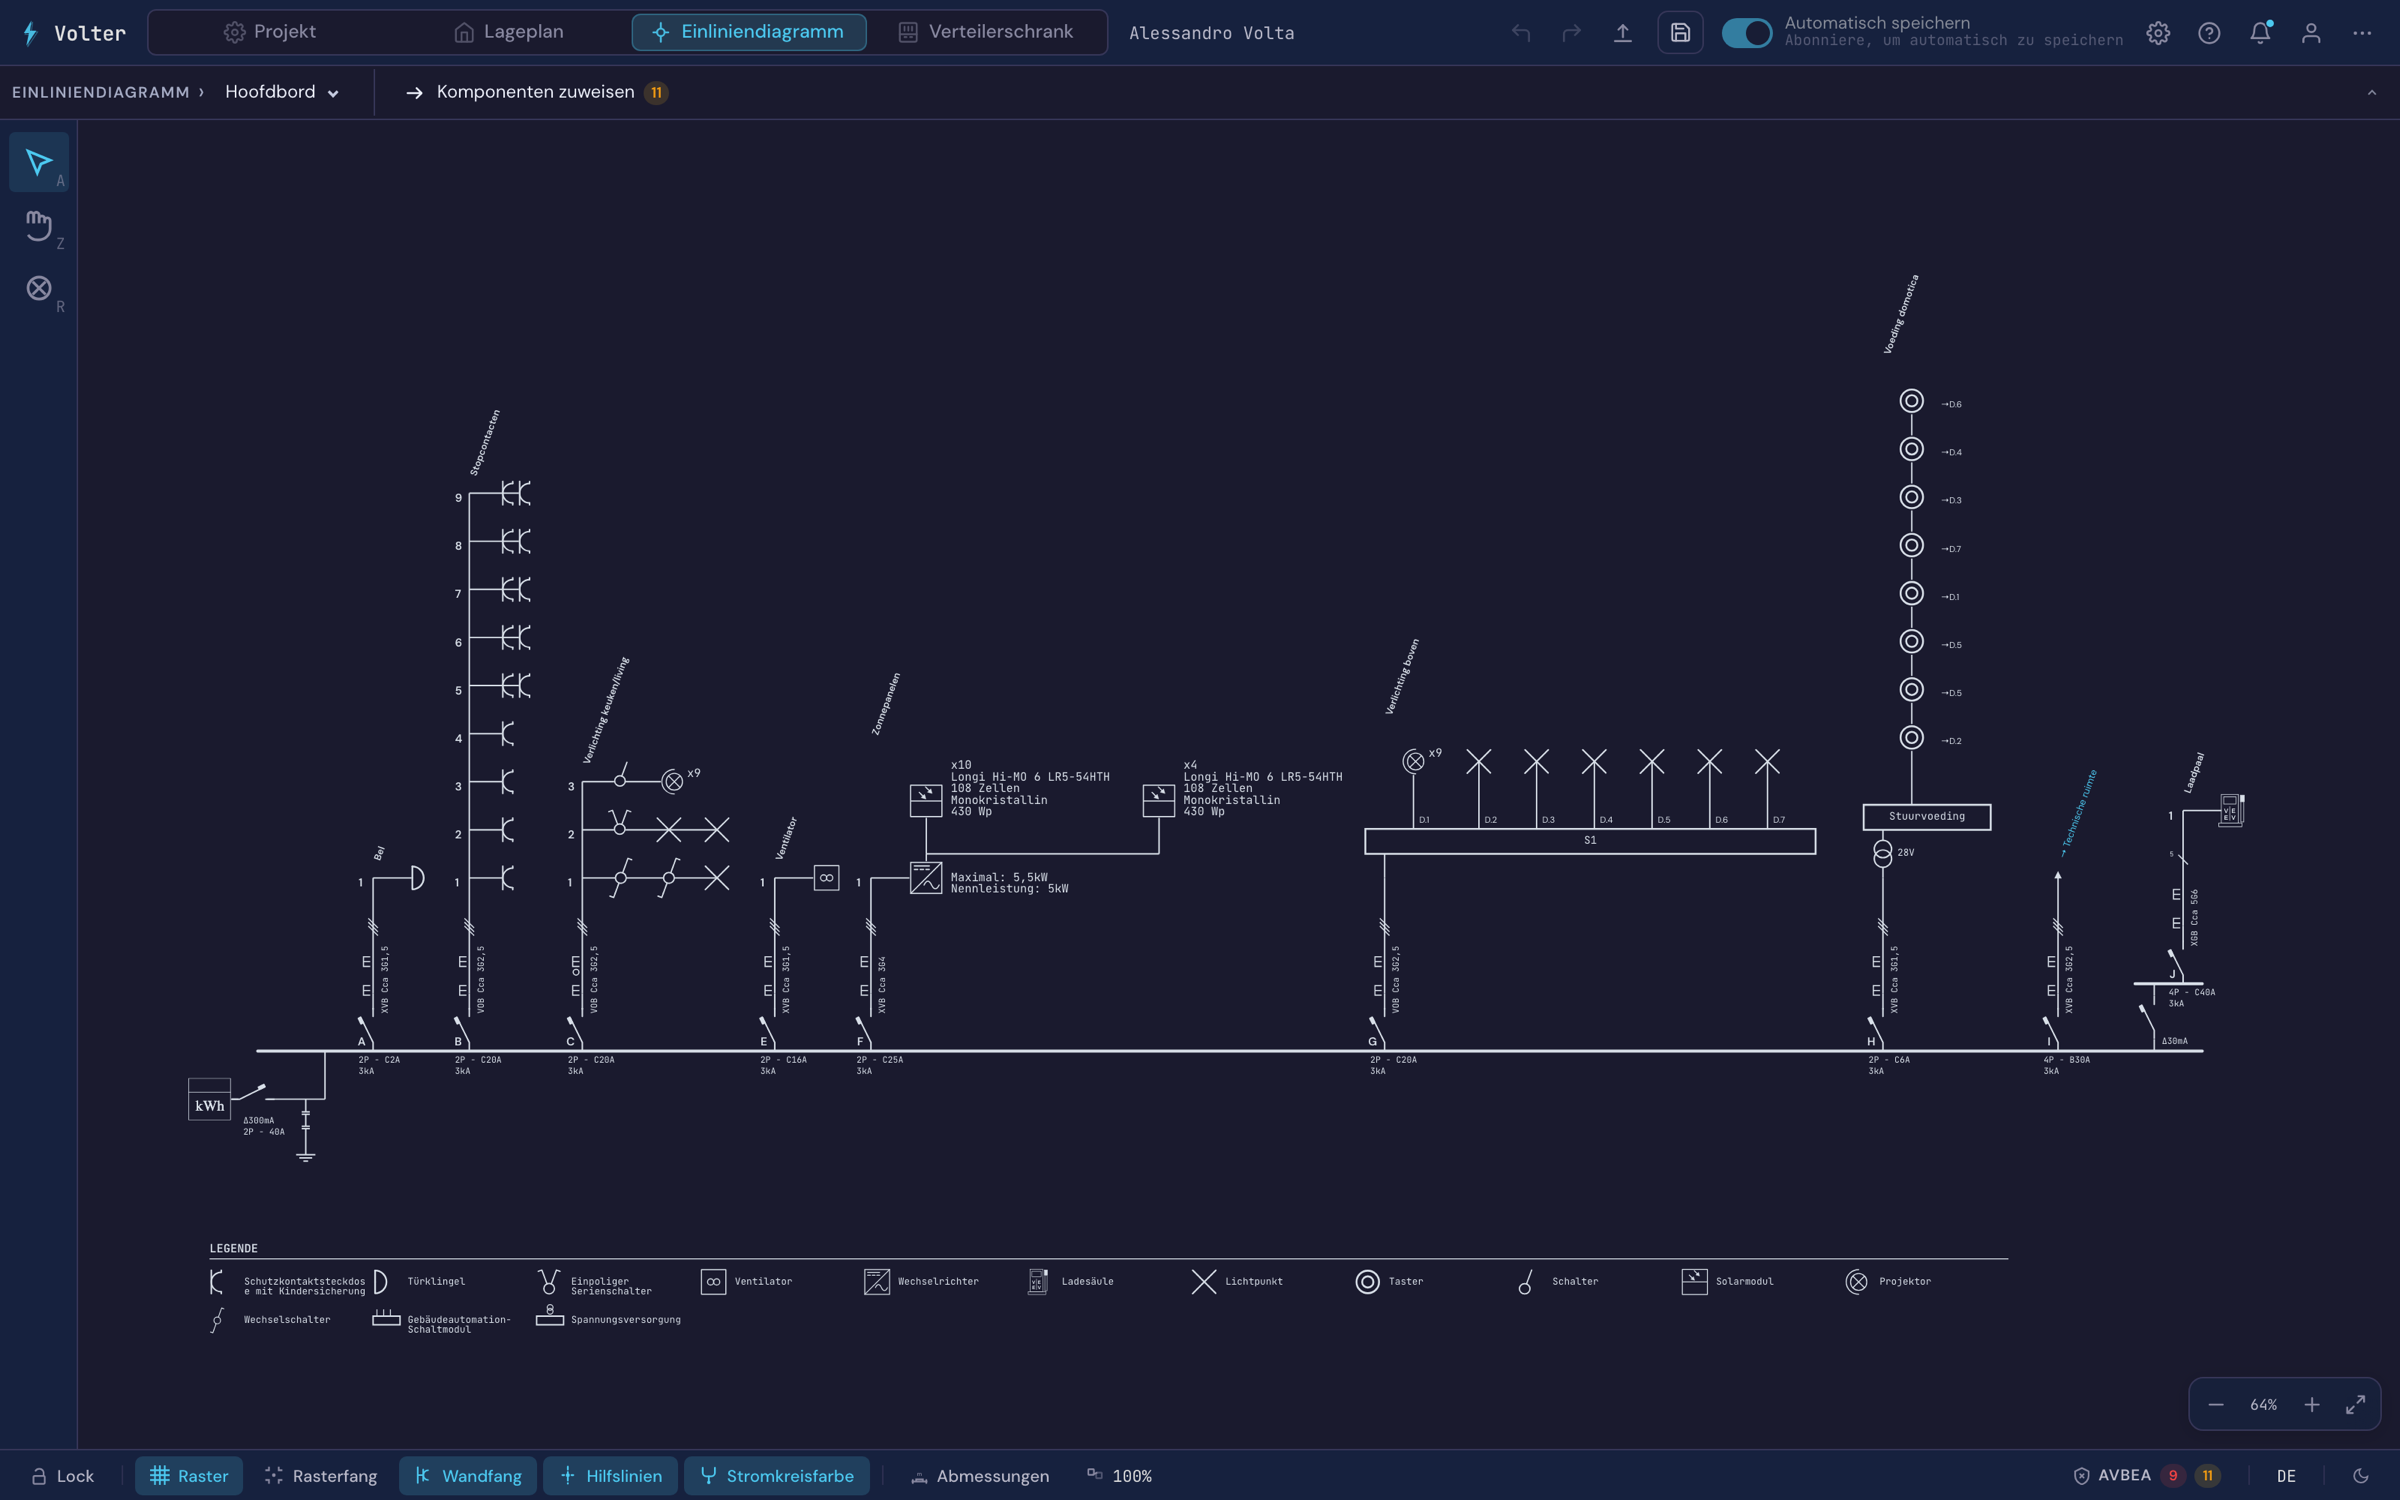Toggle Stromkreisfarbe circuit colors
This screenshot has width=2400, height=1500.
777,1476
